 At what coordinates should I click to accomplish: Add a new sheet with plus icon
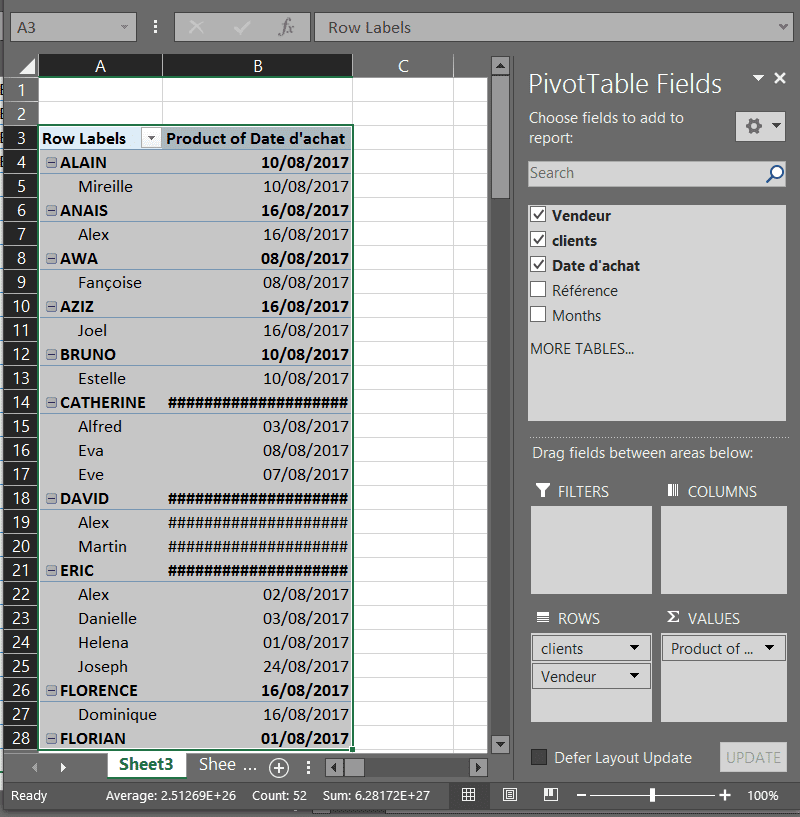279,767
